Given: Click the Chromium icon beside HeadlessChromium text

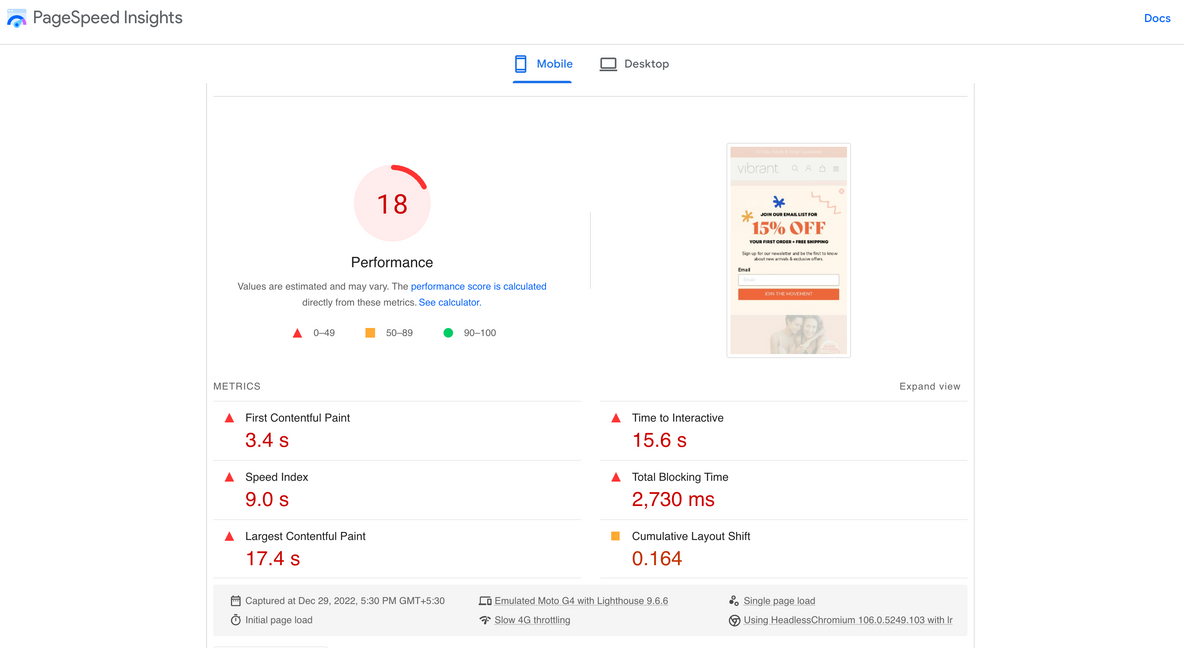Looking at the screenshot, I should click(x=734, y=620).
